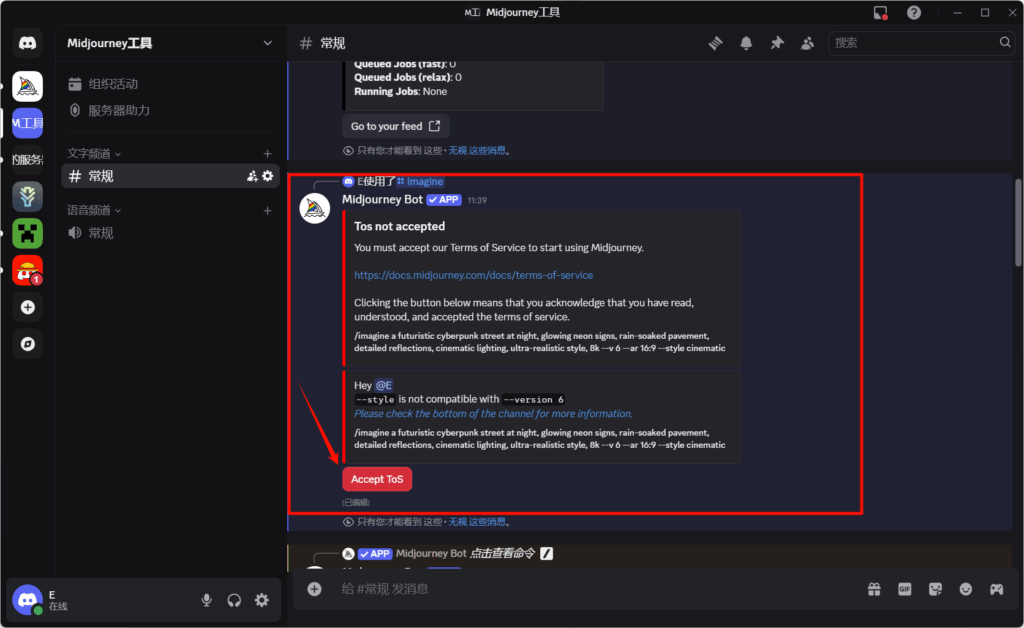This screenshot has width=1024, height=628.
Task: Click the Midjourney Bot name at 11:39
Action: (x=382, y=200)
